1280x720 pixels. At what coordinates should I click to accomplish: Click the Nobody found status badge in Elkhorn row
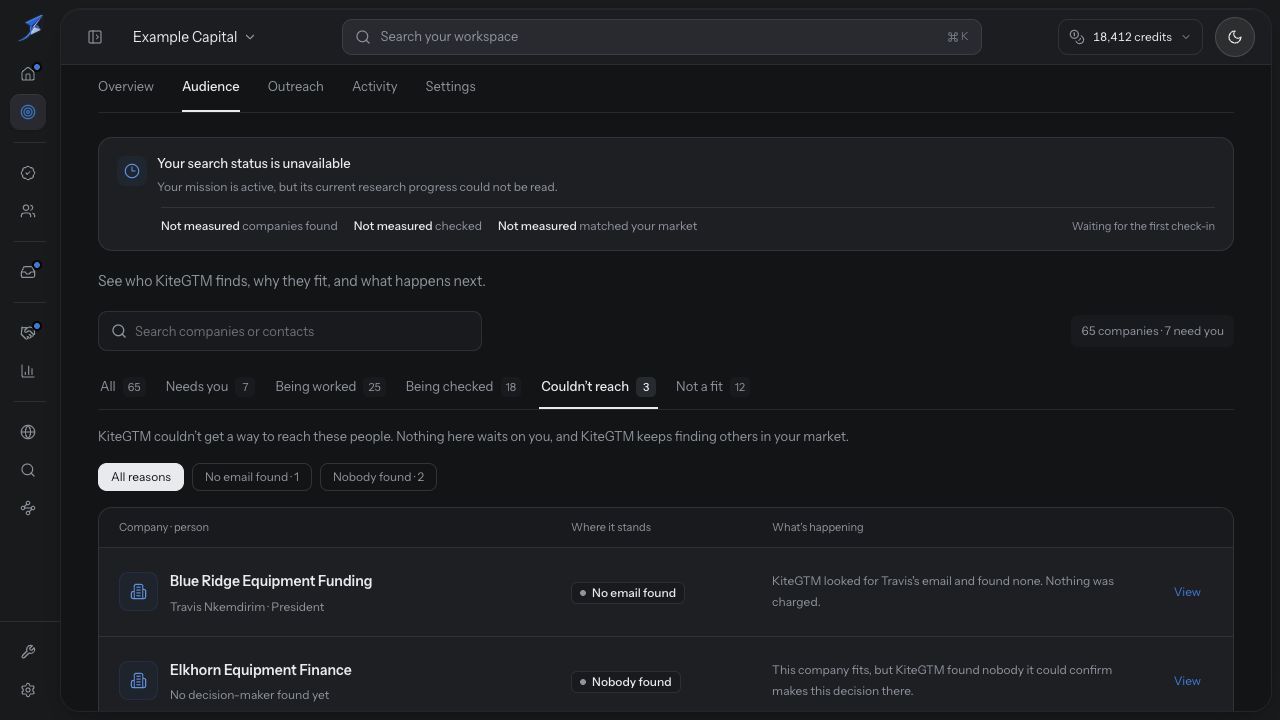tap(626, 682)
